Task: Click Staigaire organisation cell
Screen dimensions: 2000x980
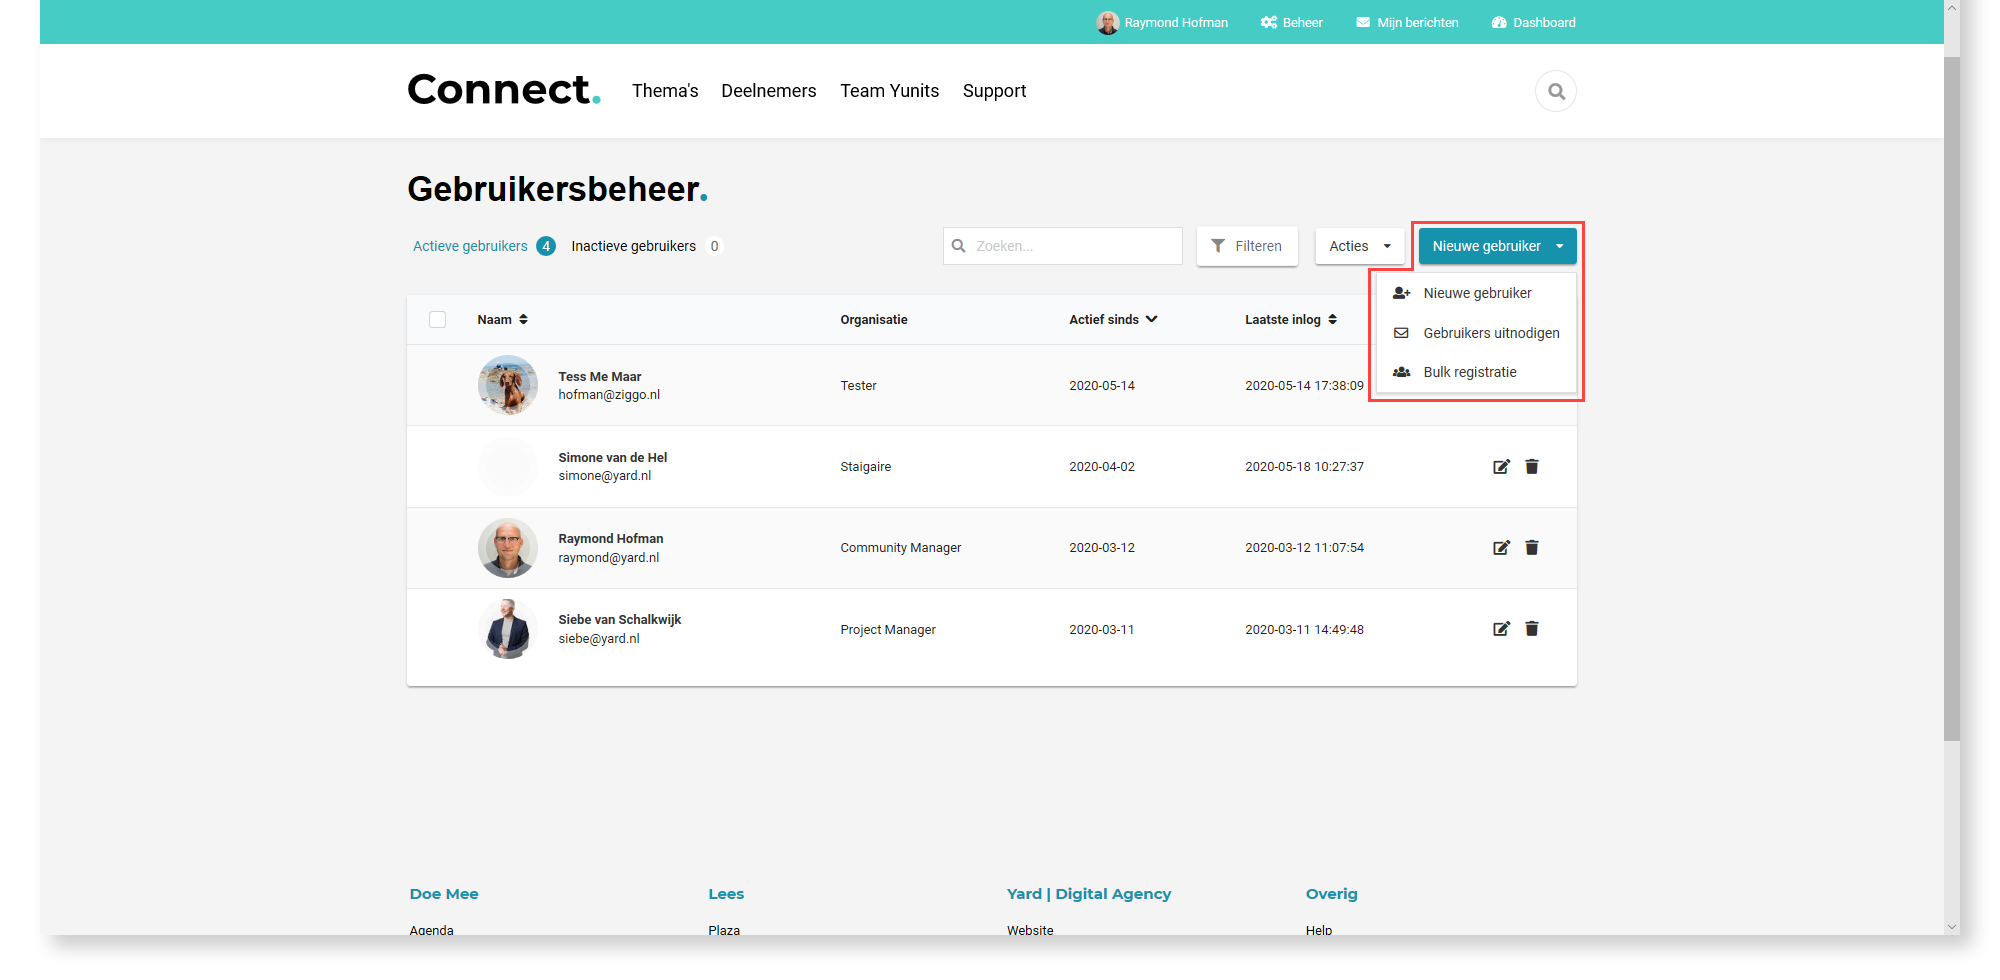Action: (865, 466)
